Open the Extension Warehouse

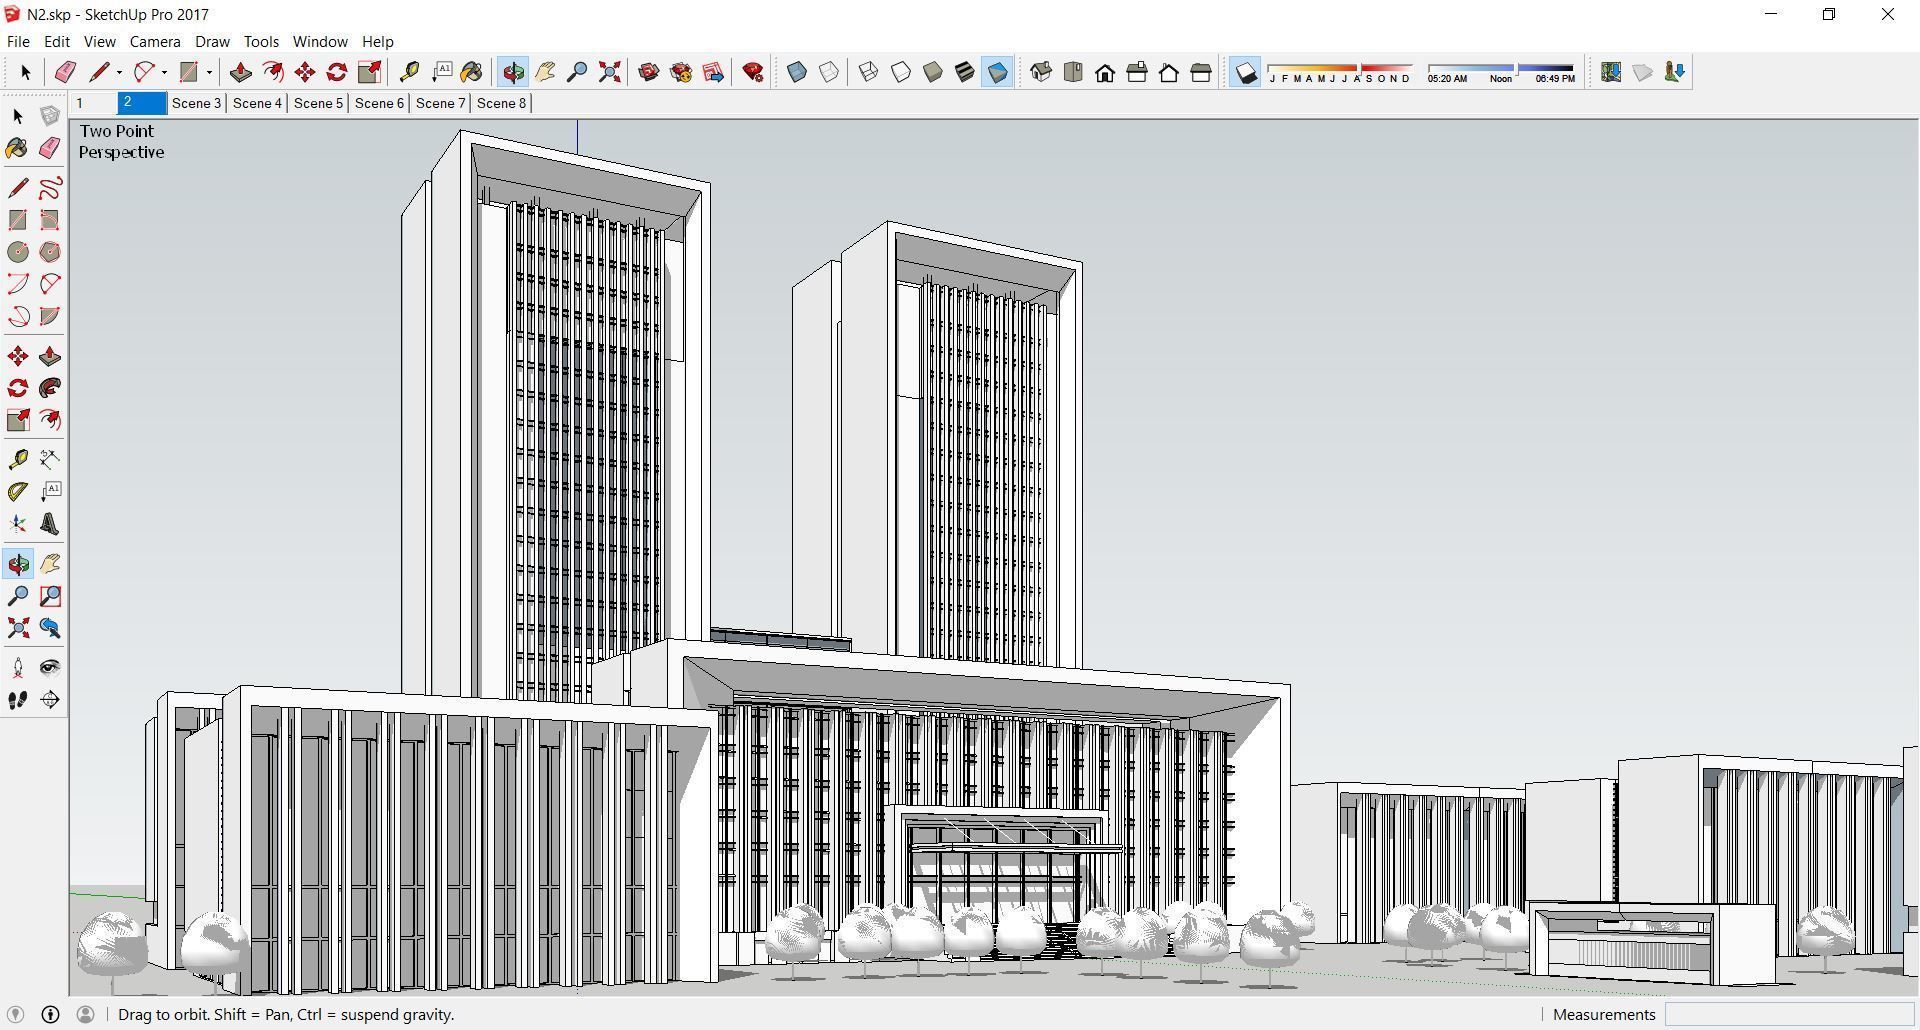[681, 72]
